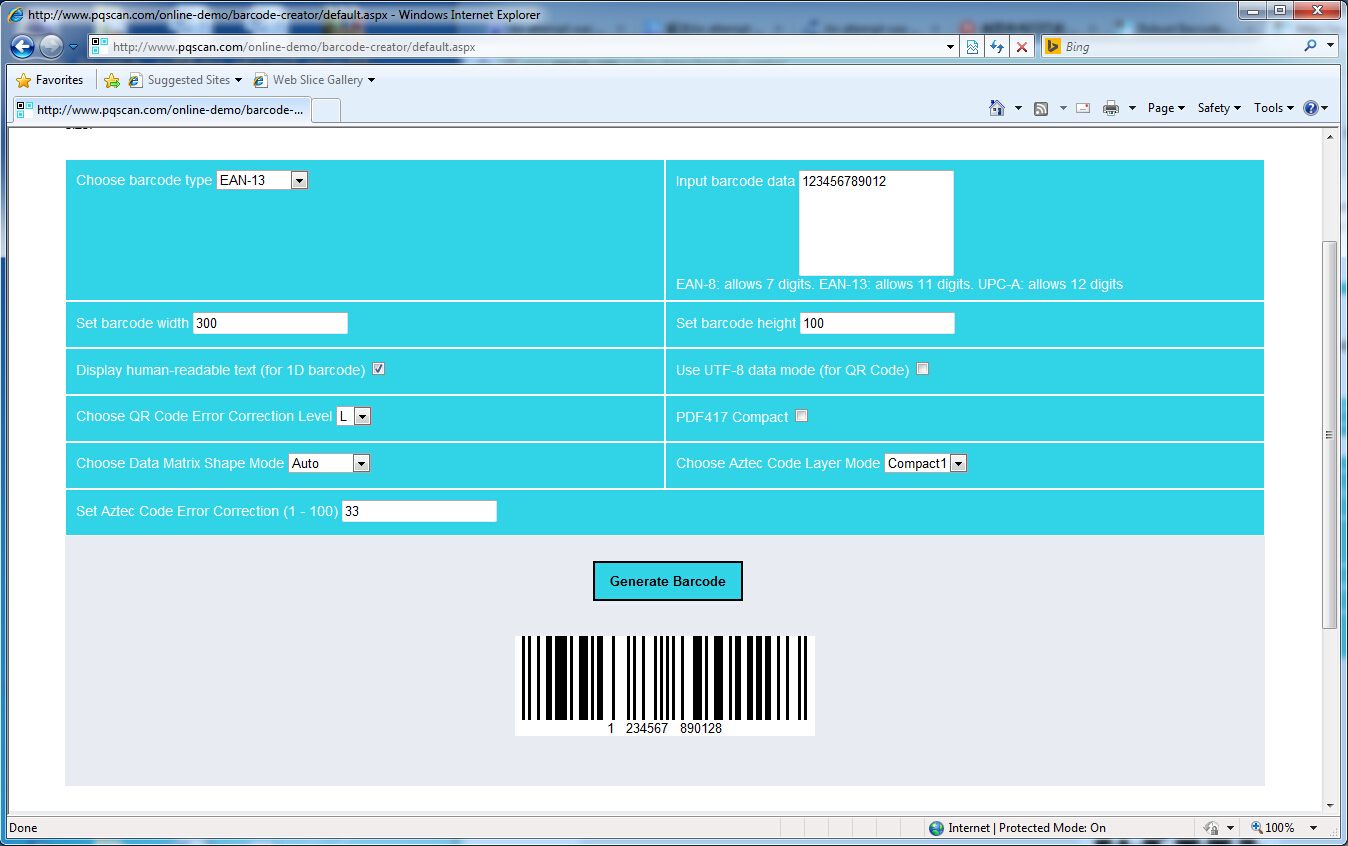Click the Stop loading red X icon

click(1022, 46)
